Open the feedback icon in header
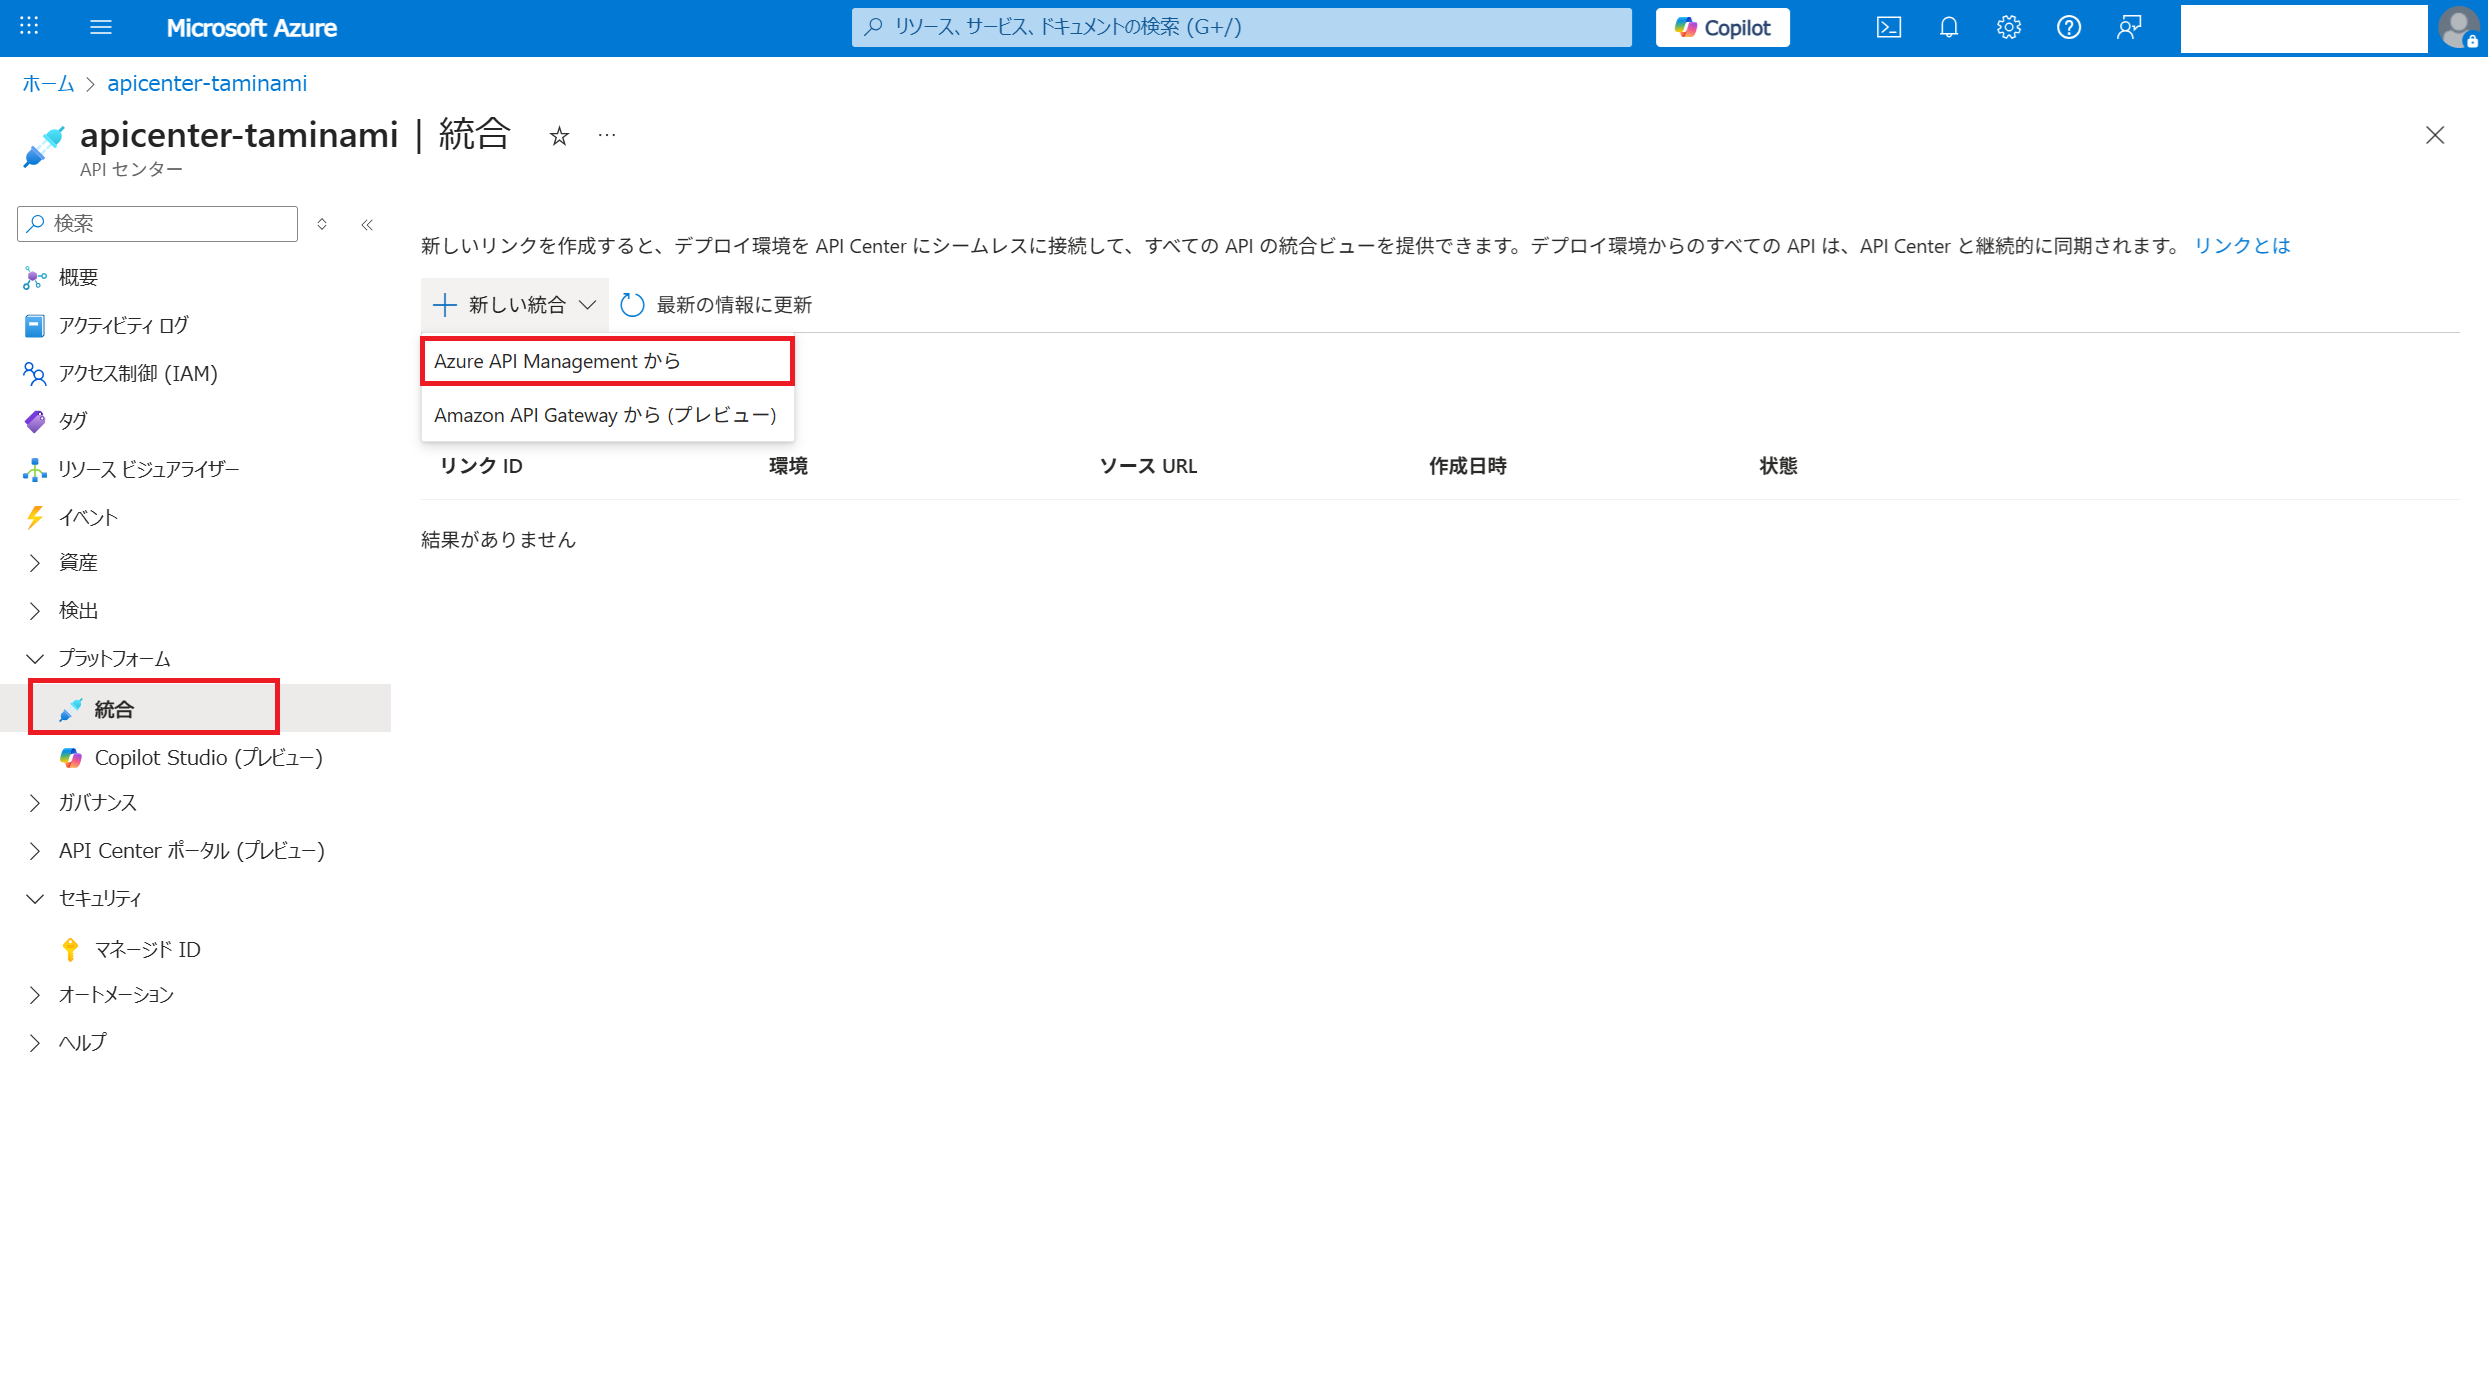This screenshot has width=2488, height=1385. pyautogui.click(x=2129, y=27)
